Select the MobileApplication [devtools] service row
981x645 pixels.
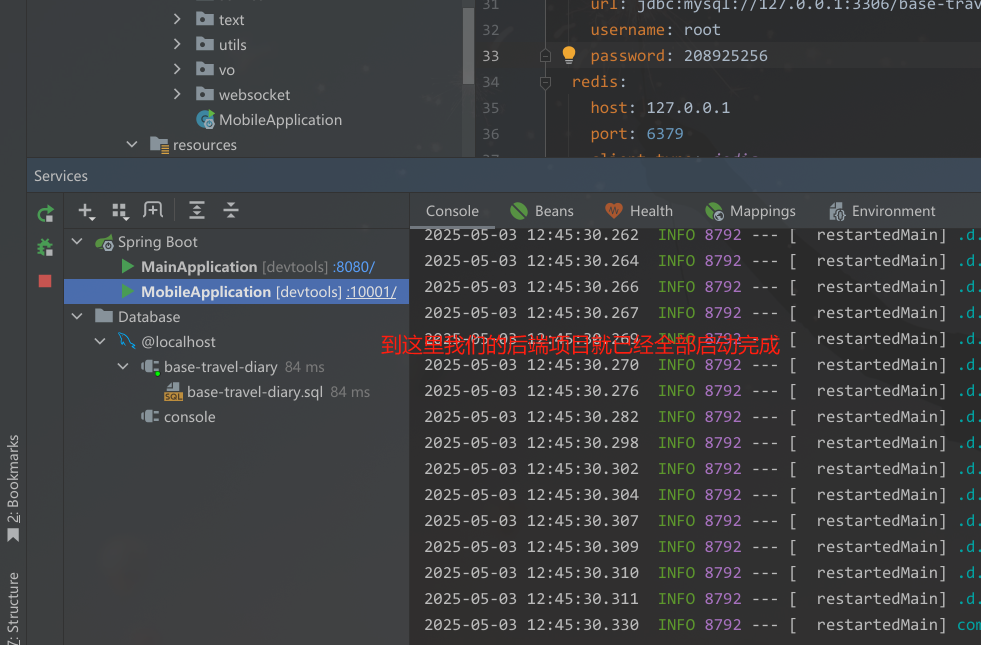pyautogui.click(x=236, y=292)
